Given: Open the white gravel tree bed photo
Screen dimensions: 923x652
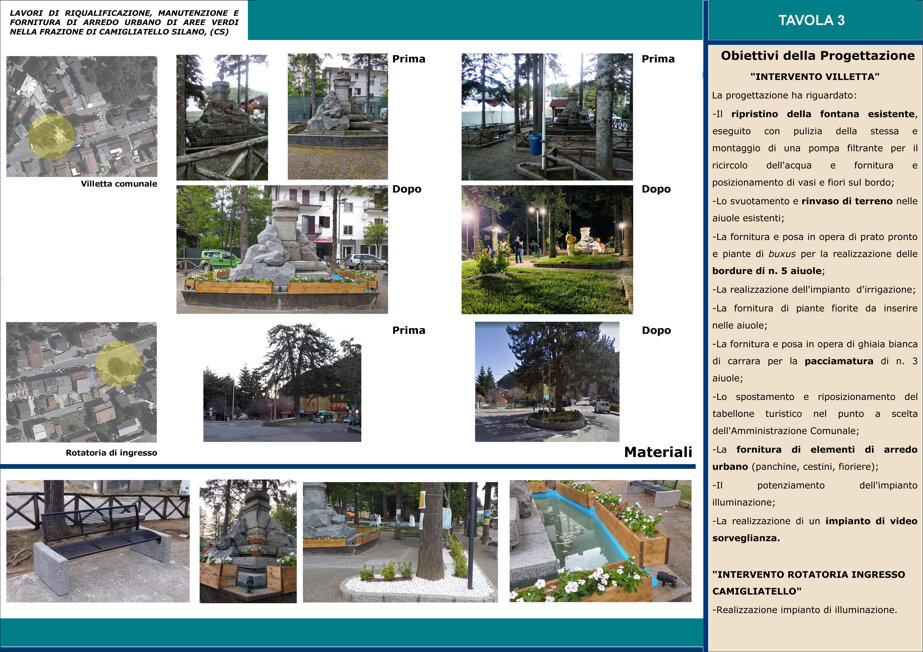Looking at the screenshot, I should coord(400,542).
